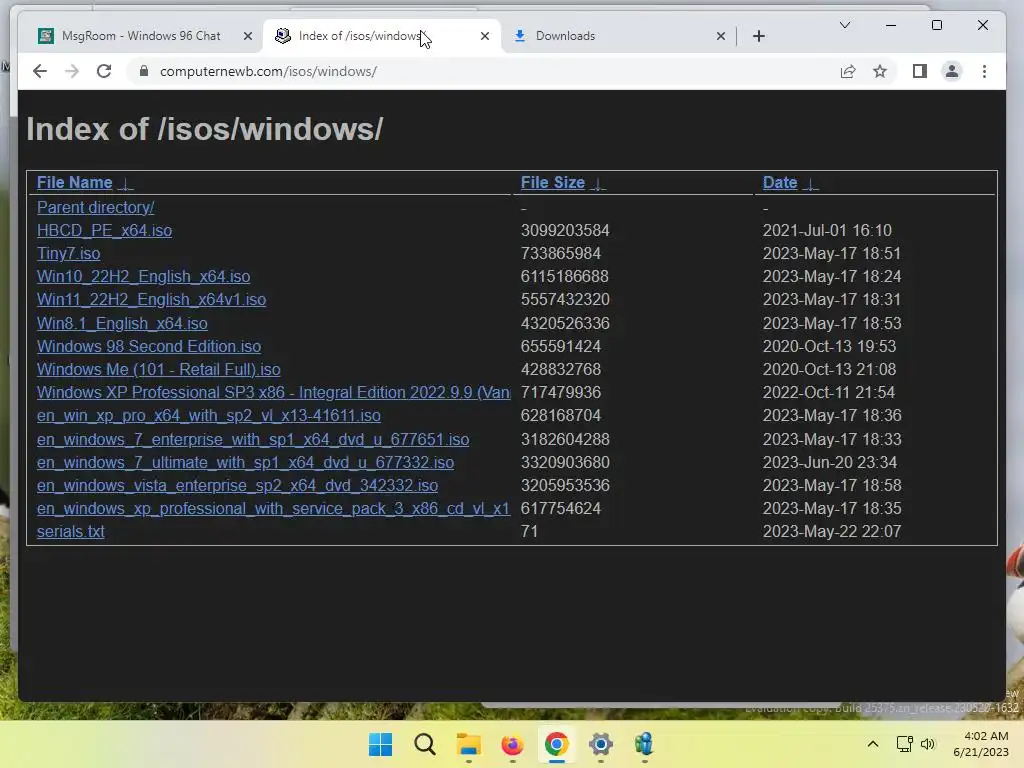The width and height of the screenshot is (1024, 768).
Task: Open the Windows Start menu
Action: pyautogui.click(x=381, y=744)
